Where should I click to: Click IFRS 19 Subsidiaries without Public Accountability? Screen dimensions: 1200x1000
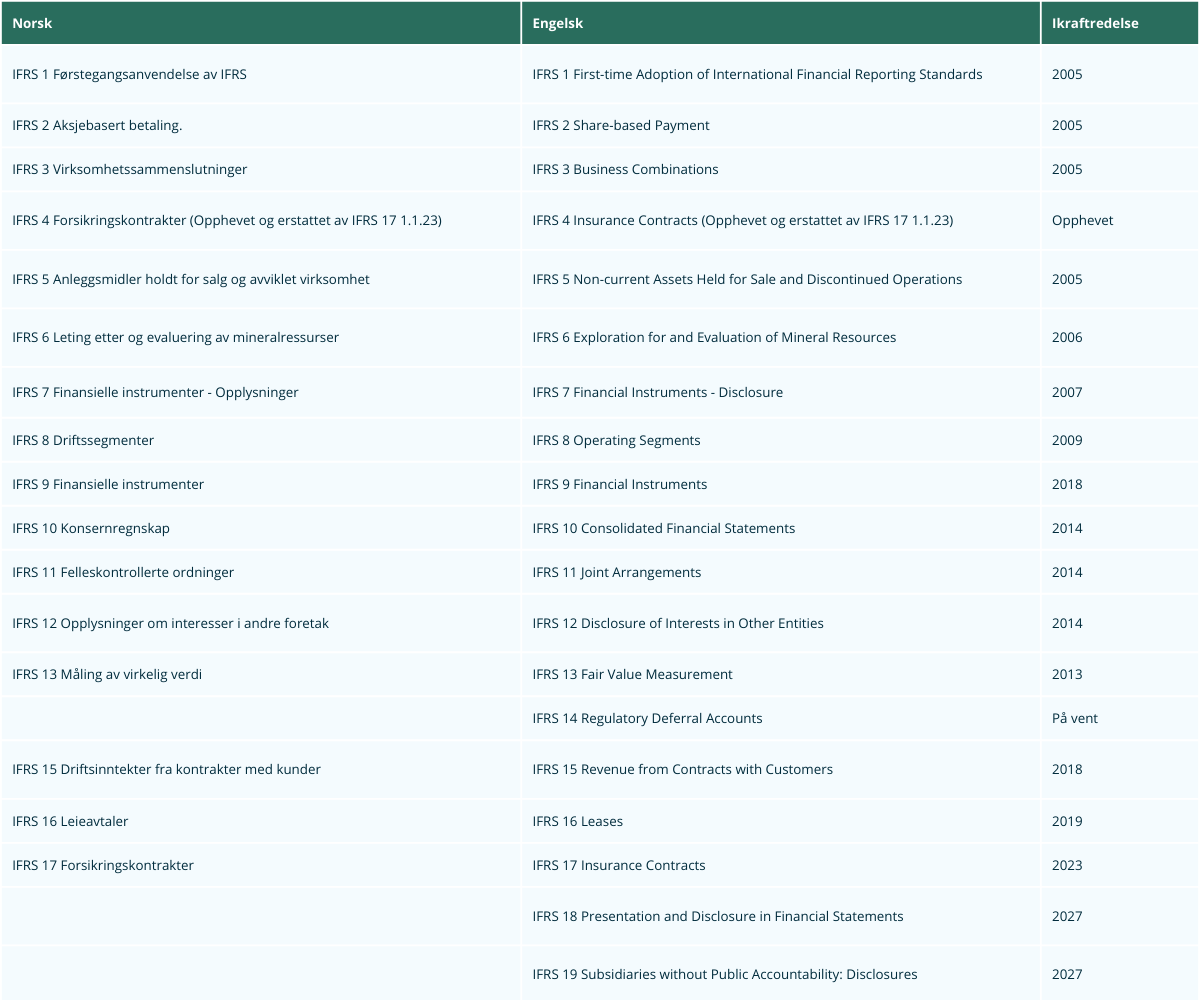(x=726, y=974)
